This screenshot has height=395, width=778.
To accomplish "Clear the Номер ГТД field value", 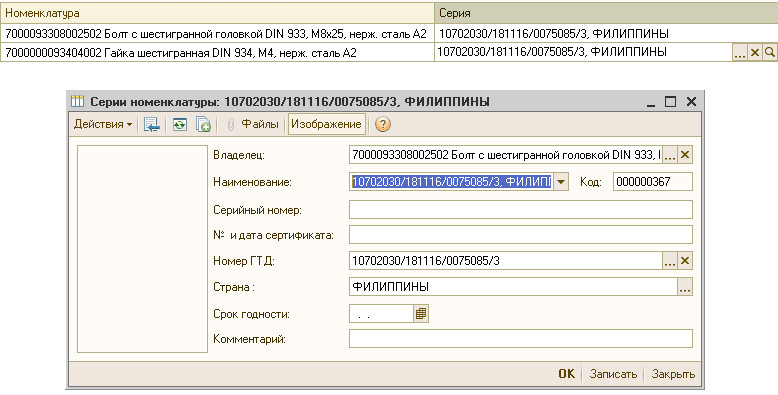I will [x=685, y=261].
